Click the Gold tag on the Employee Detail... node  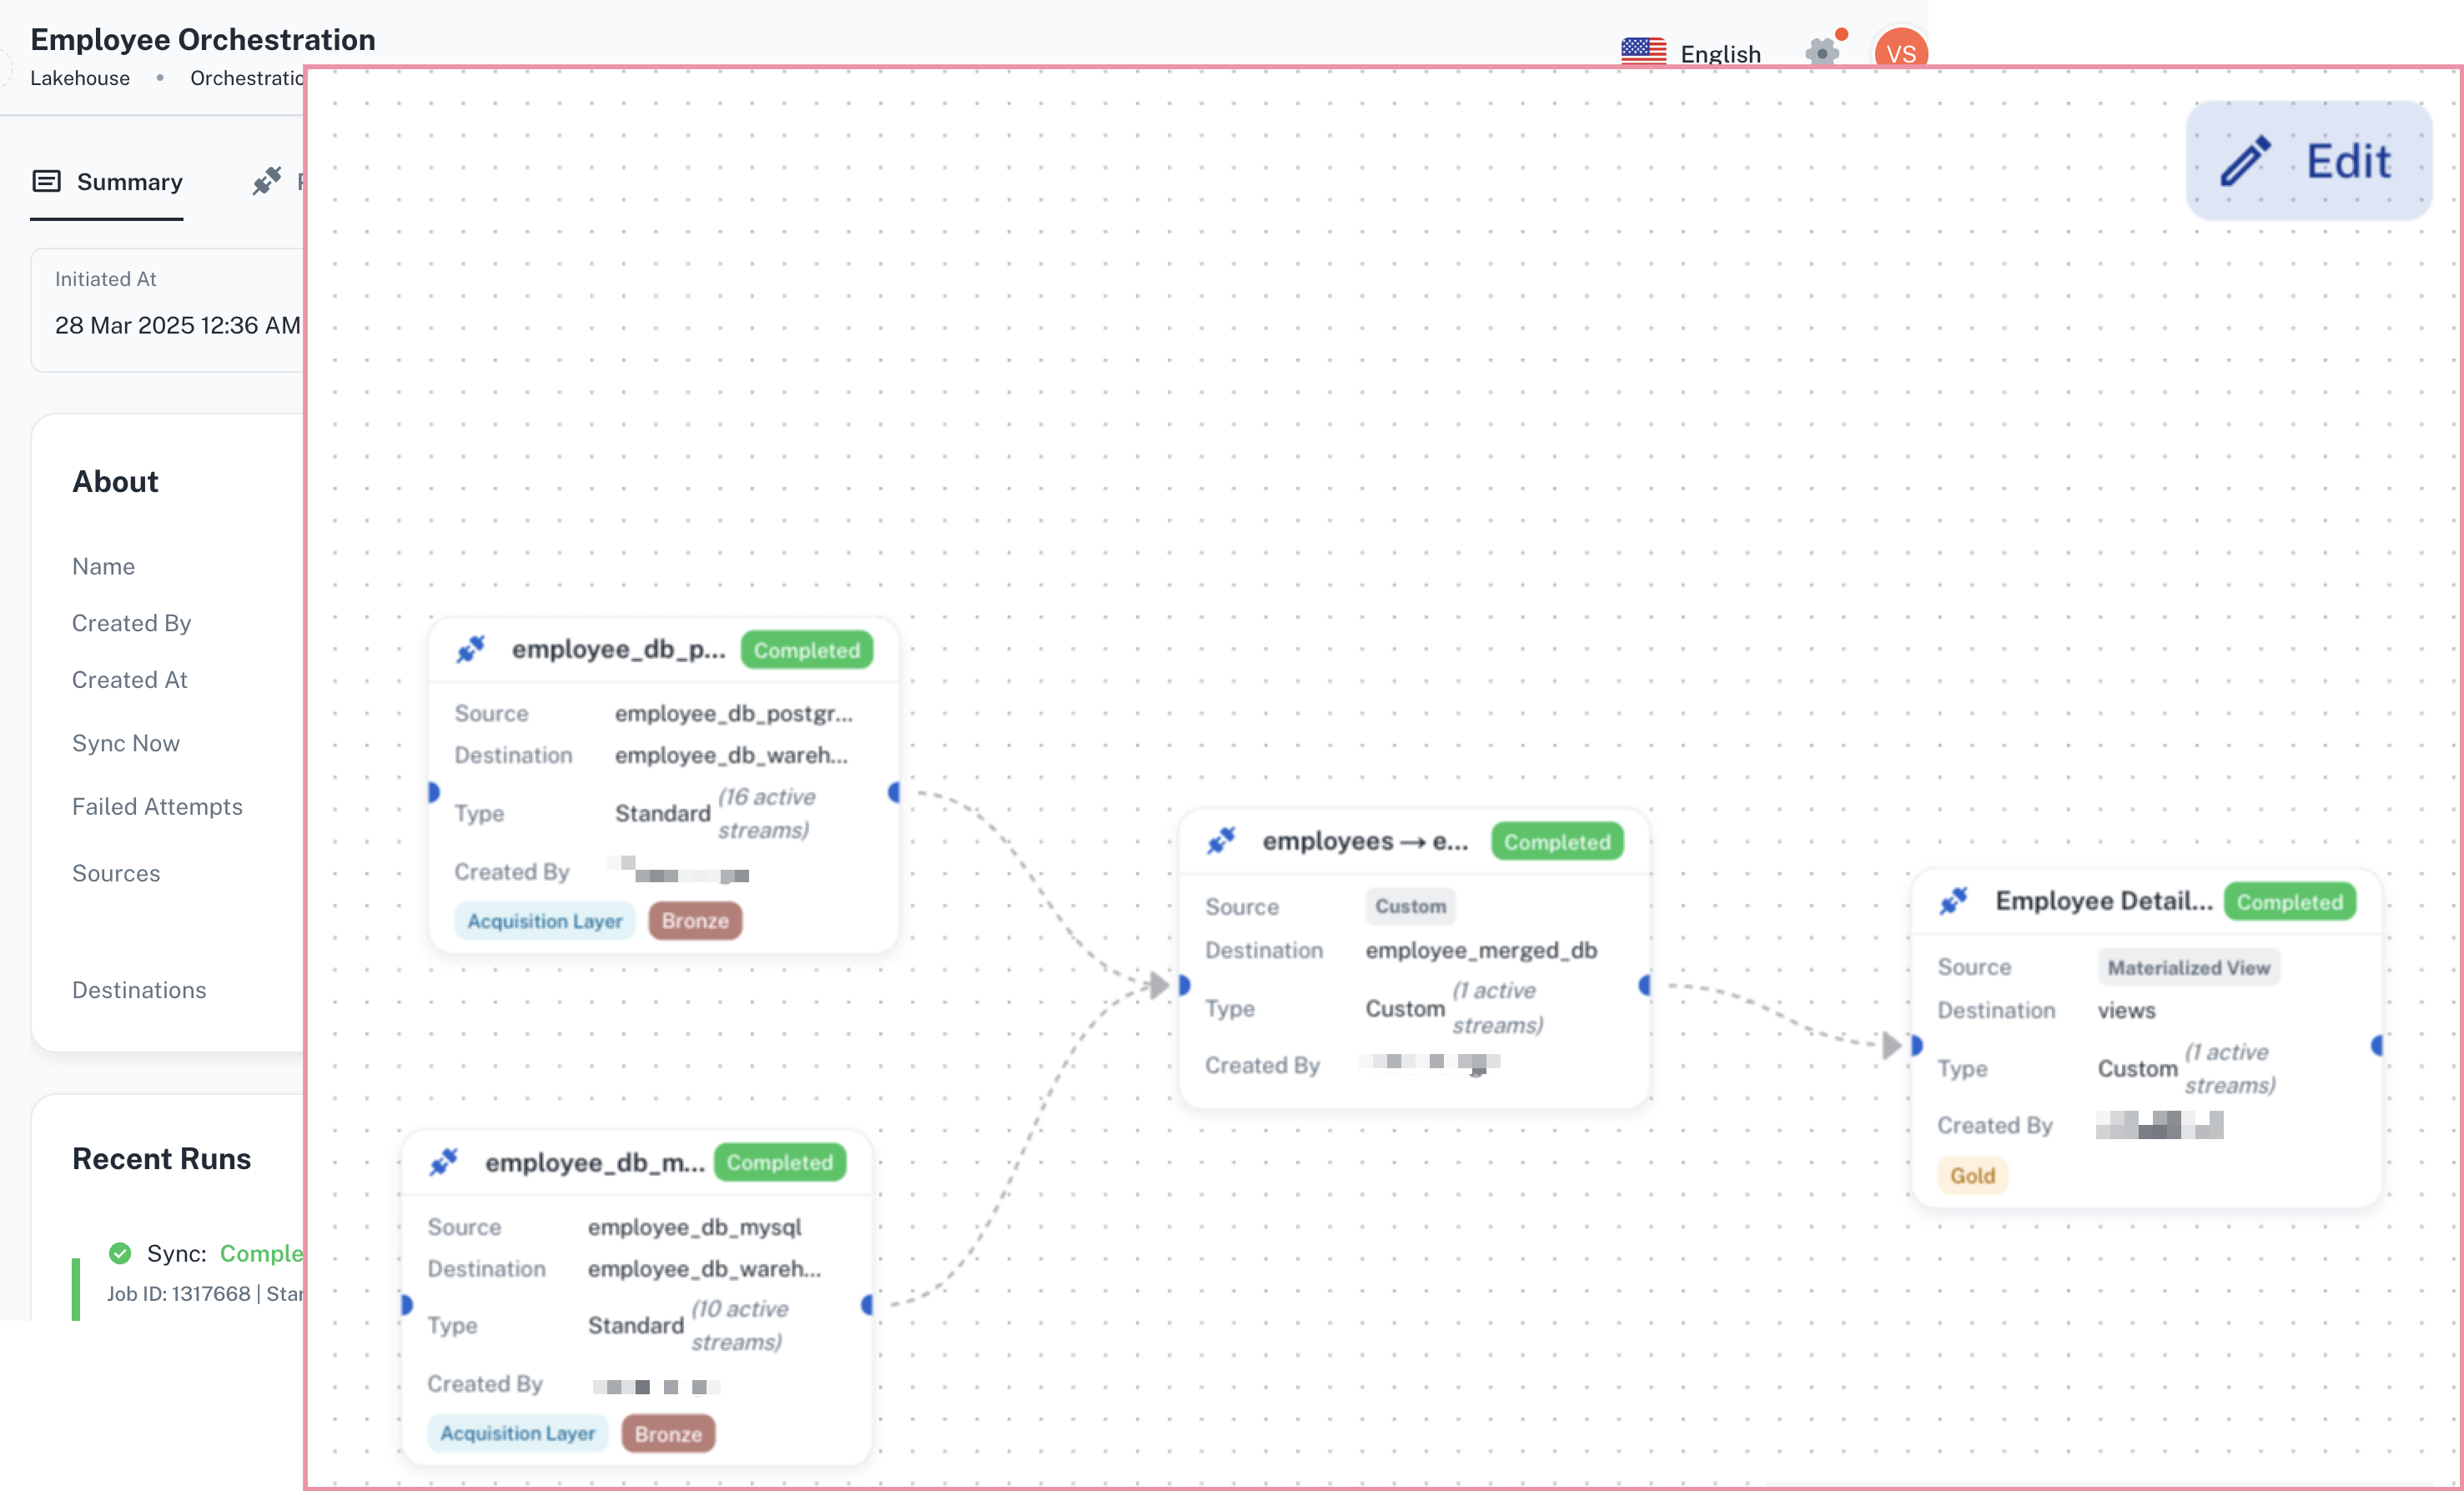coord(1972,1175)
